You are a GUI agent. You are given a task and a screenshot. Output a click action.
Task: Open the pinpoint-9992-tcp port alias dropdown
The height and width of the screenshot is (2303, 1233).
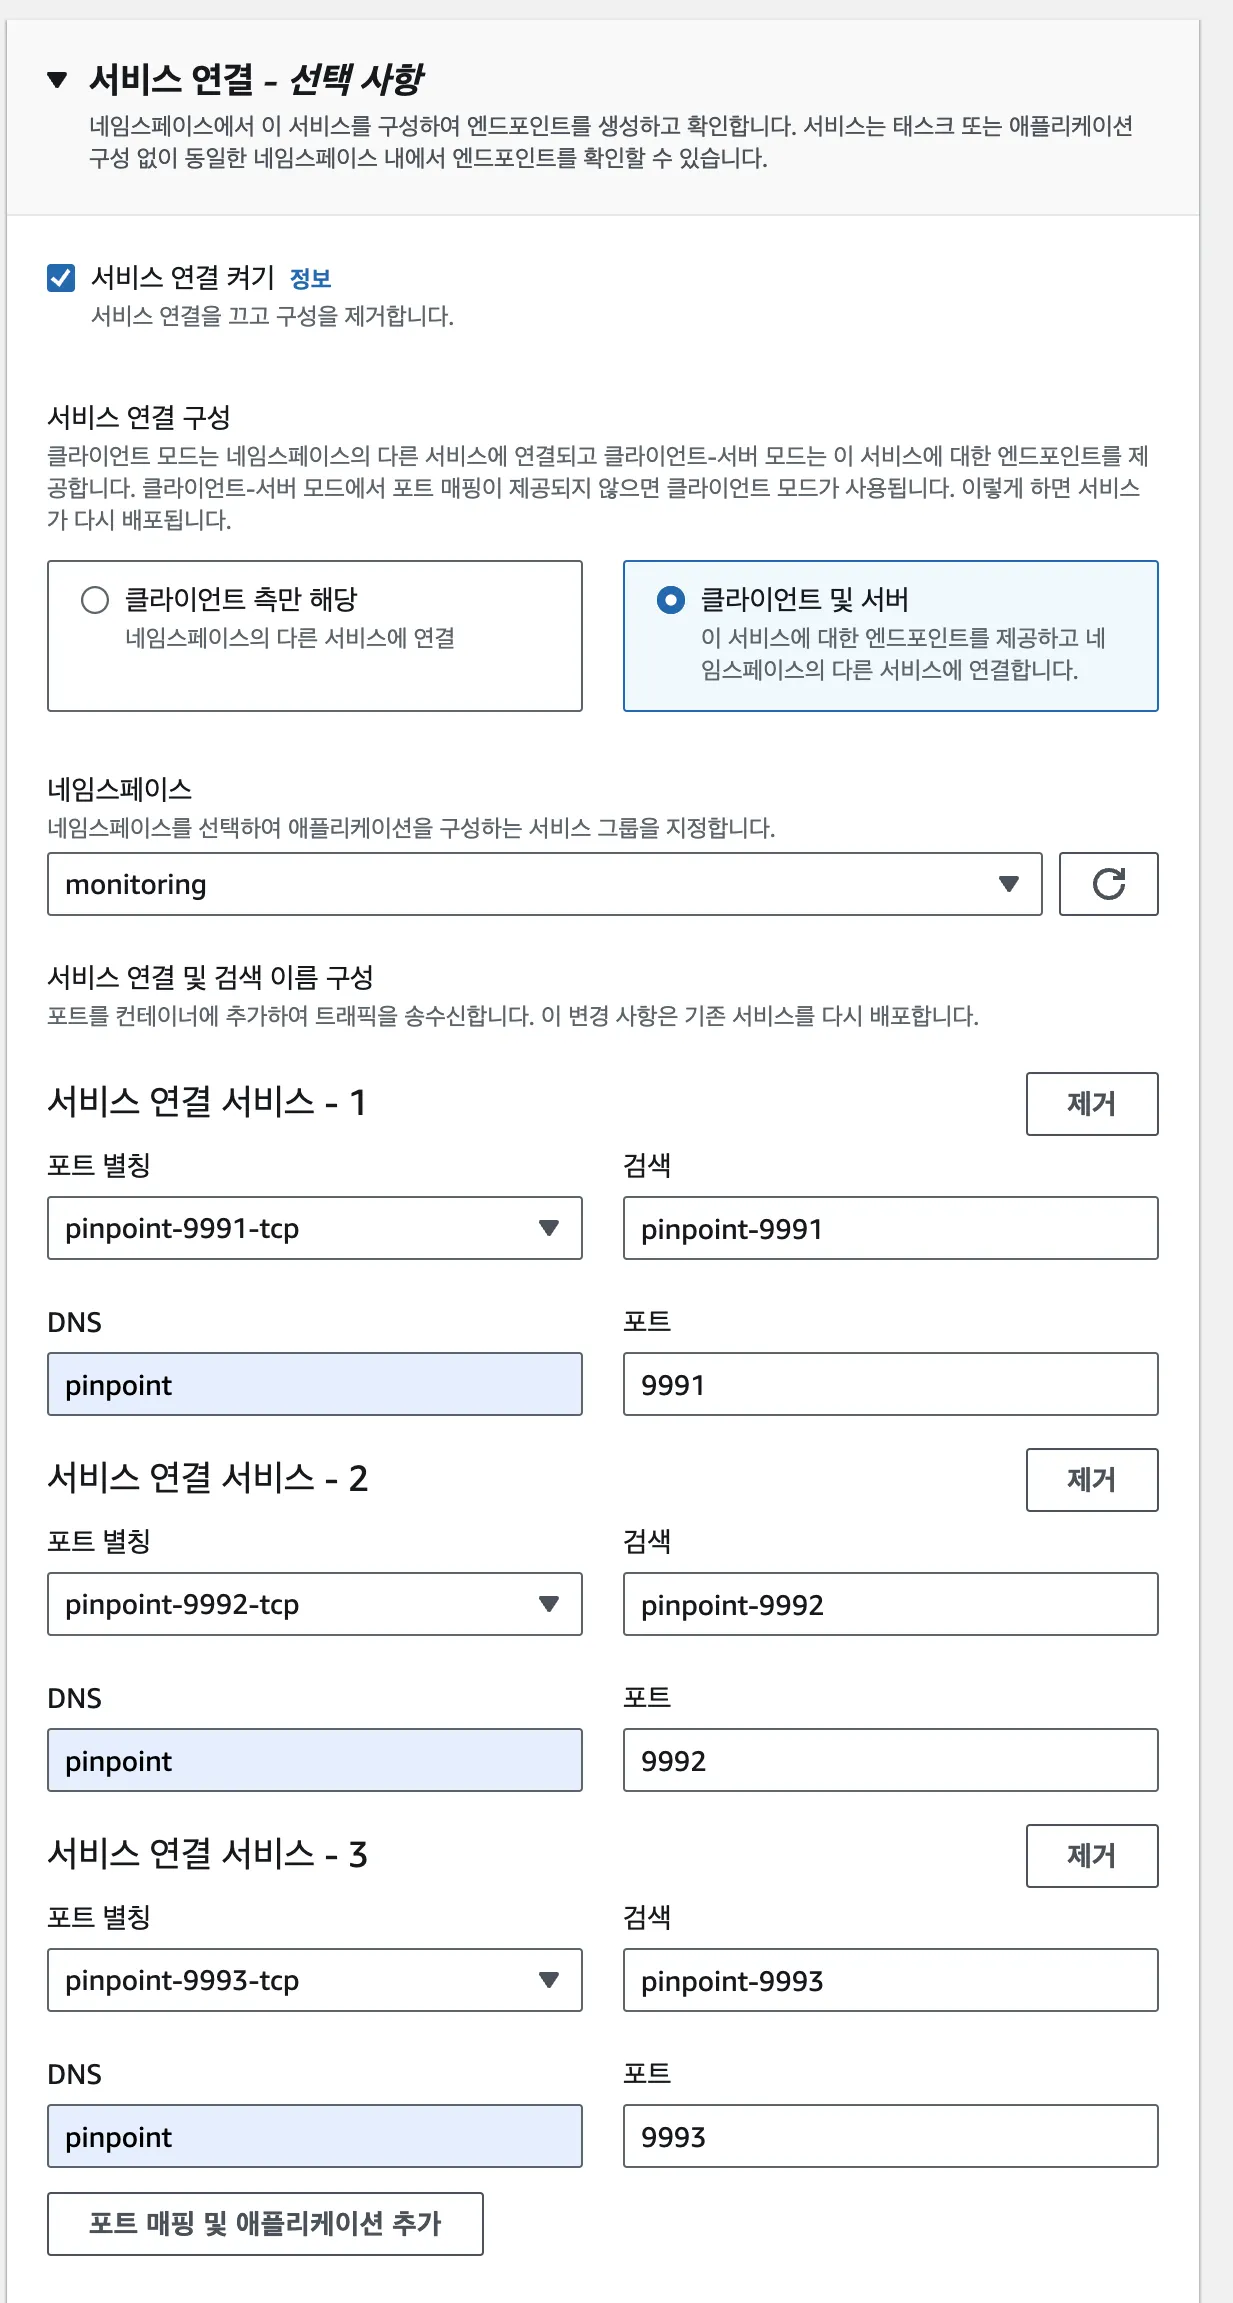314,1604
